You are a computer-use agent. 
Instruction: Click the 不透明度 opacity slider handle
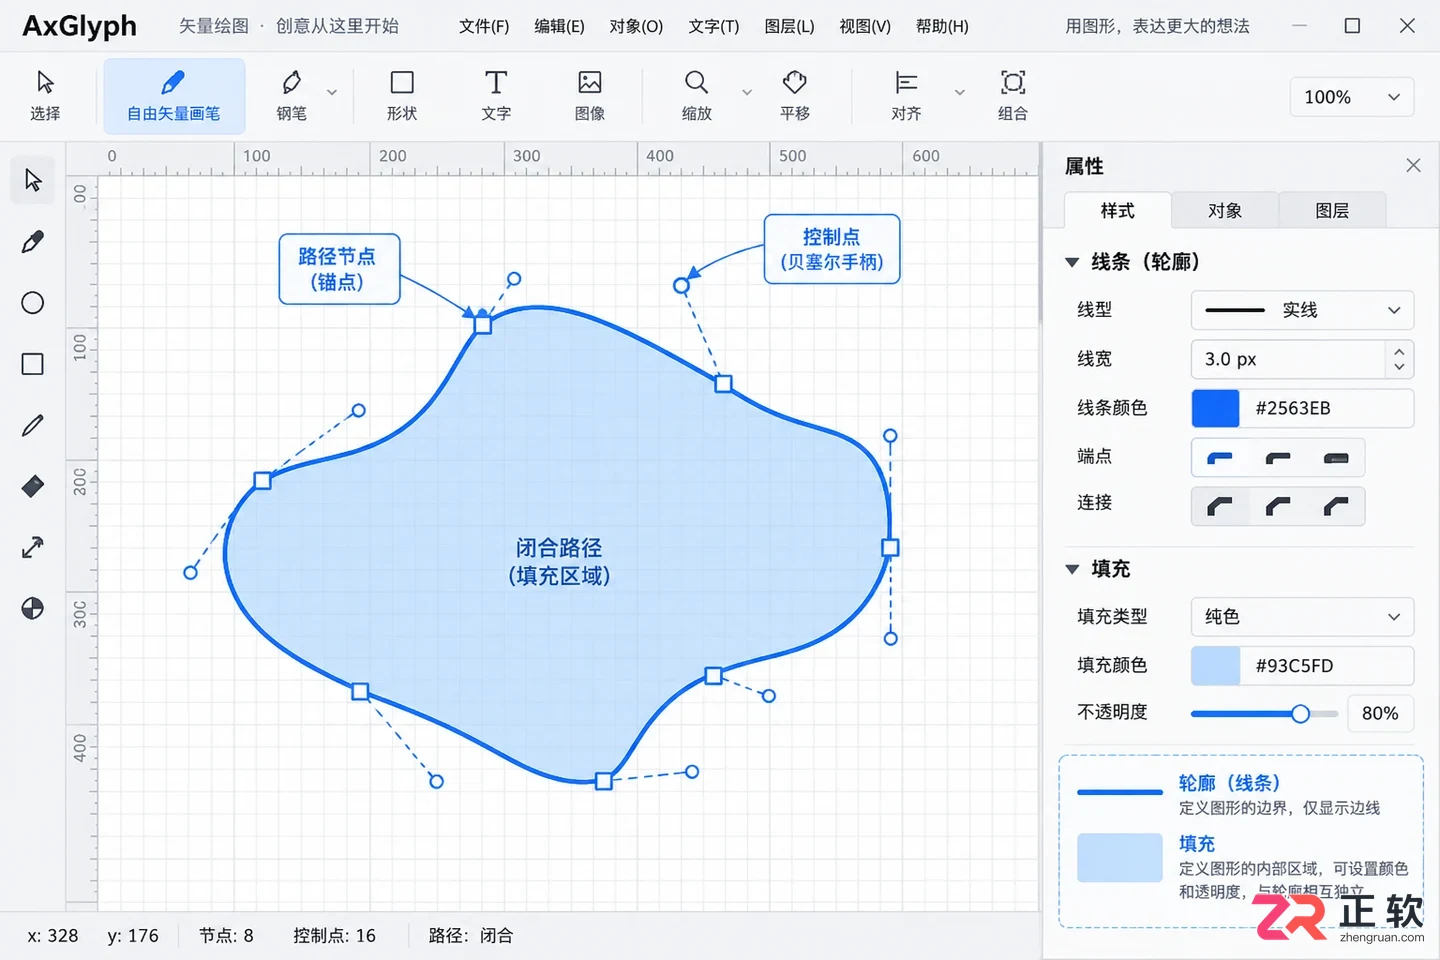(x=1300, y=713)
